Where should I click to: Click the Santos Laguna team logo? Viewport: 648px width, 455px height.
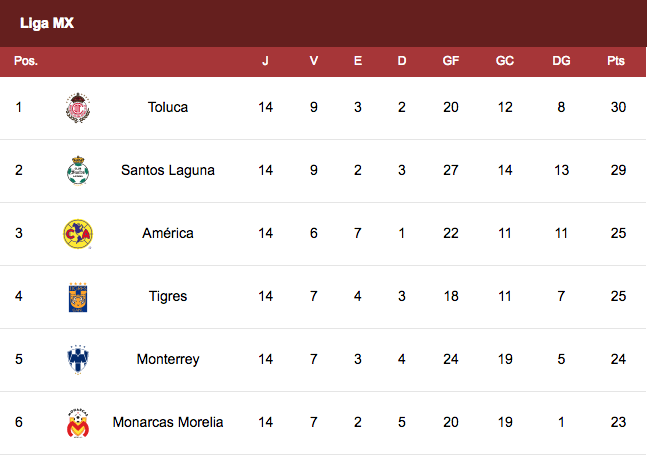click(x=78, y=171)
